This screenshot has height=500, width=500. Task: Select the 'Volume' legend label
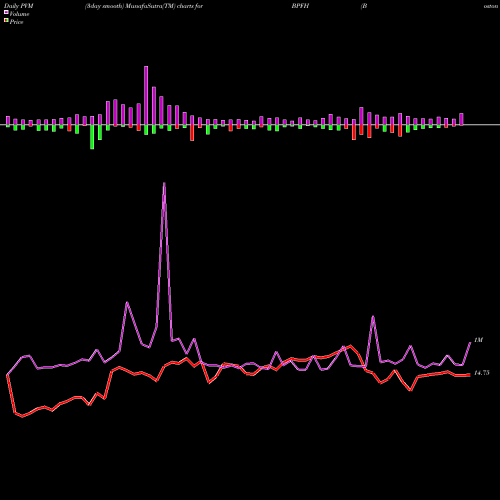(19, 14)
